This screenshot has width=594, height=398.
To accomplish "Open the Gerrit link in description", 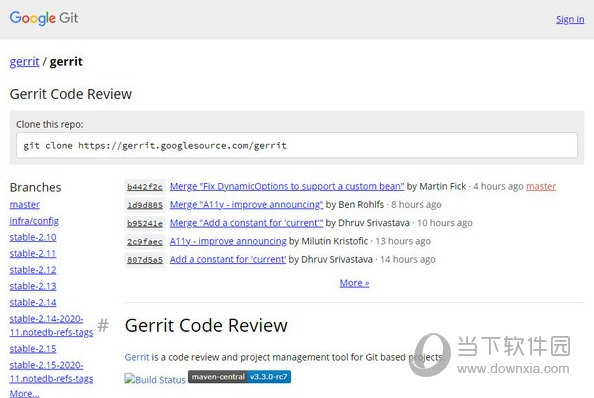I will 137,357.
